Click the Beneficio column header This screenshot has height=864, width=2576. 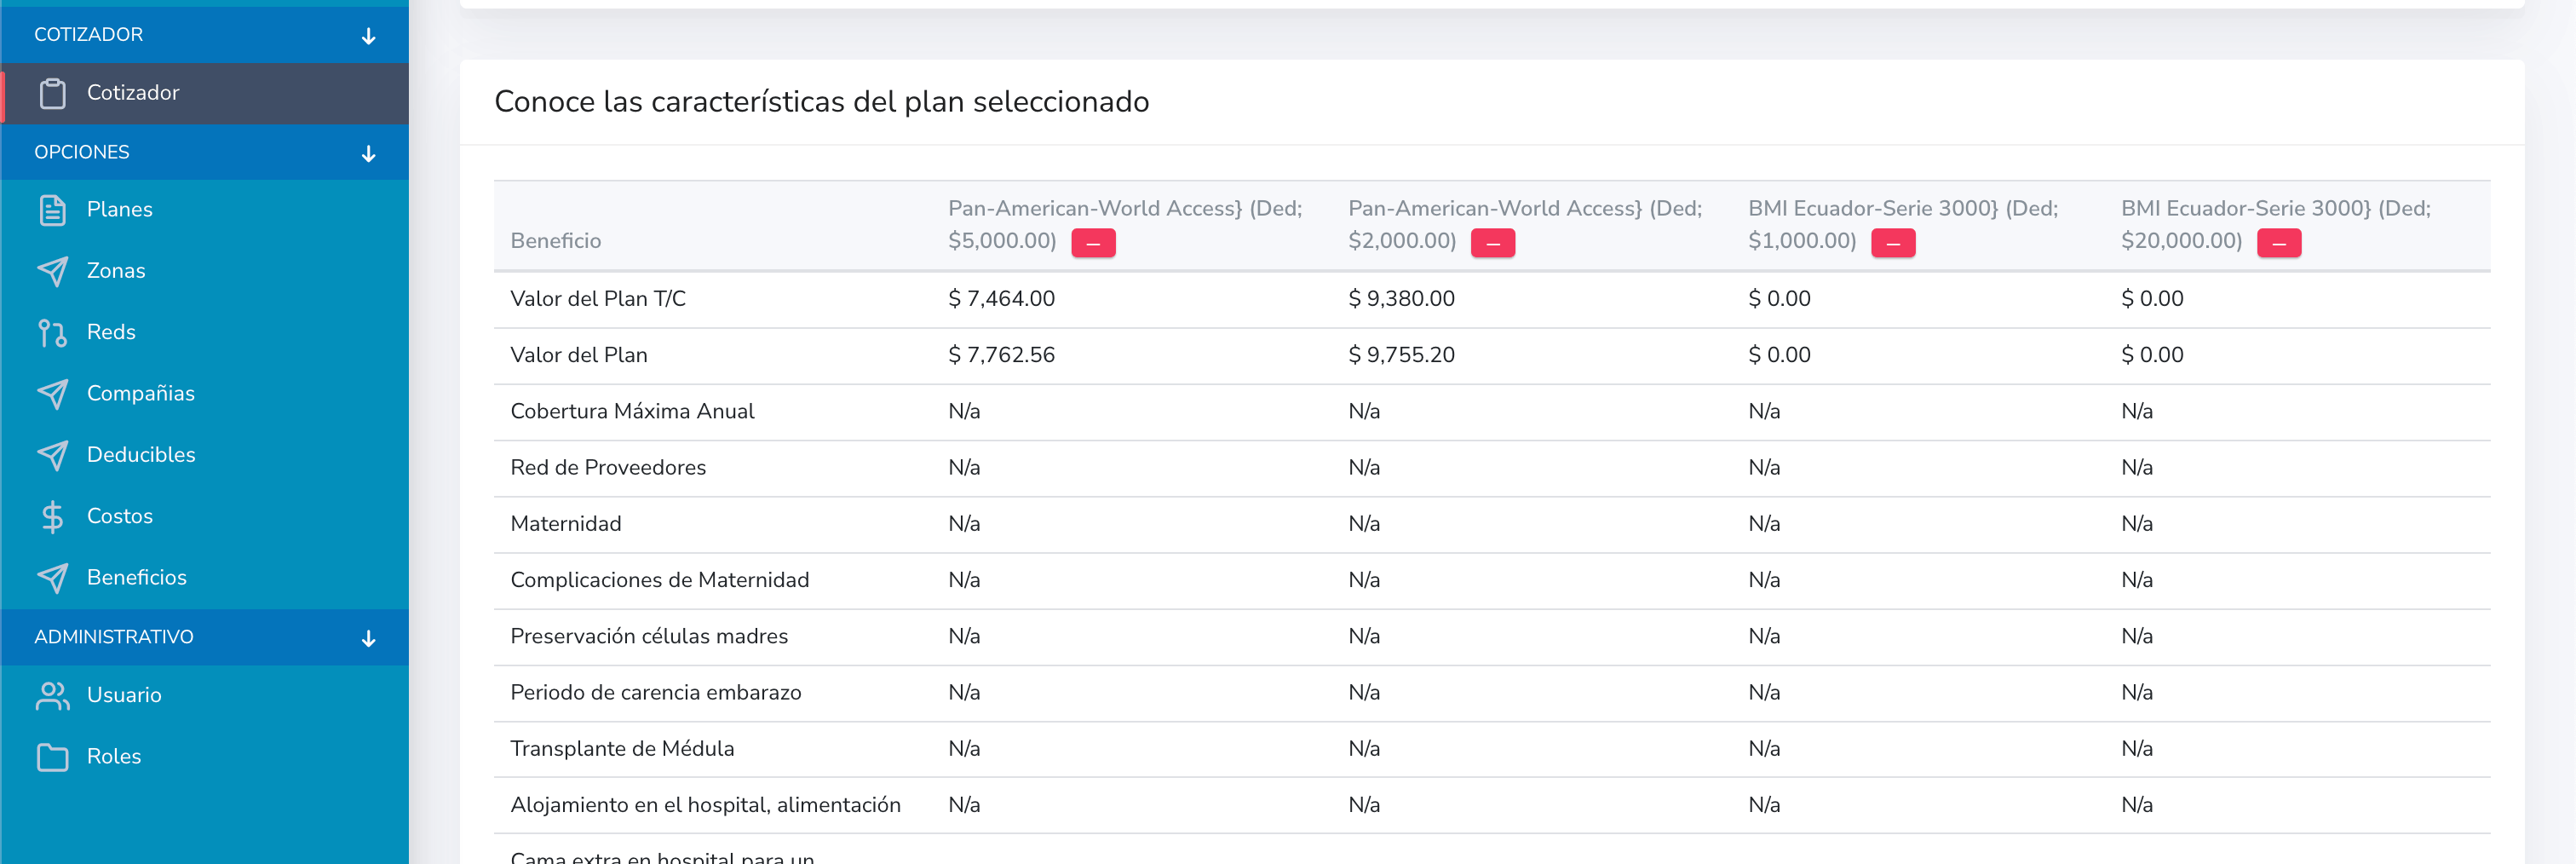(x=556, y=241)
